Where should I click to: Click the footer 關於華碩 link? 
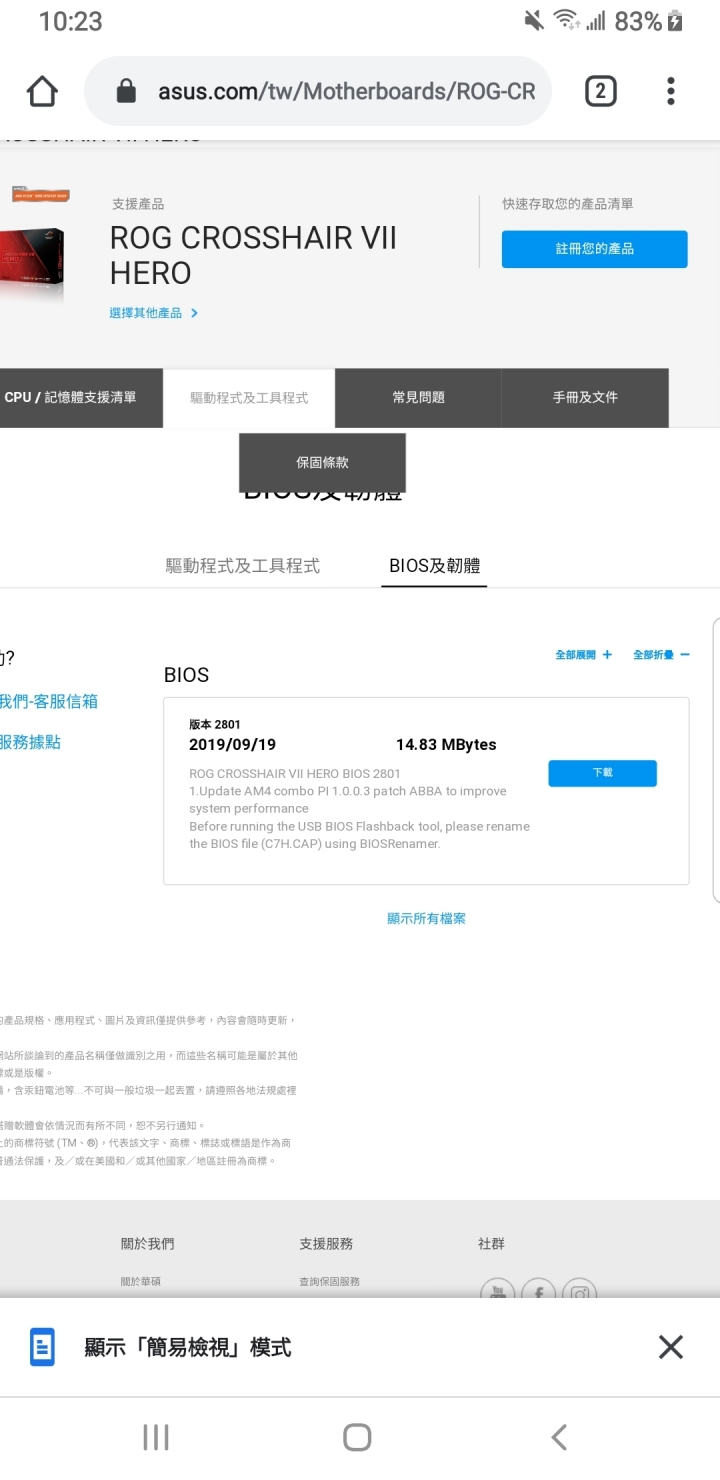tap(141, 1281)
